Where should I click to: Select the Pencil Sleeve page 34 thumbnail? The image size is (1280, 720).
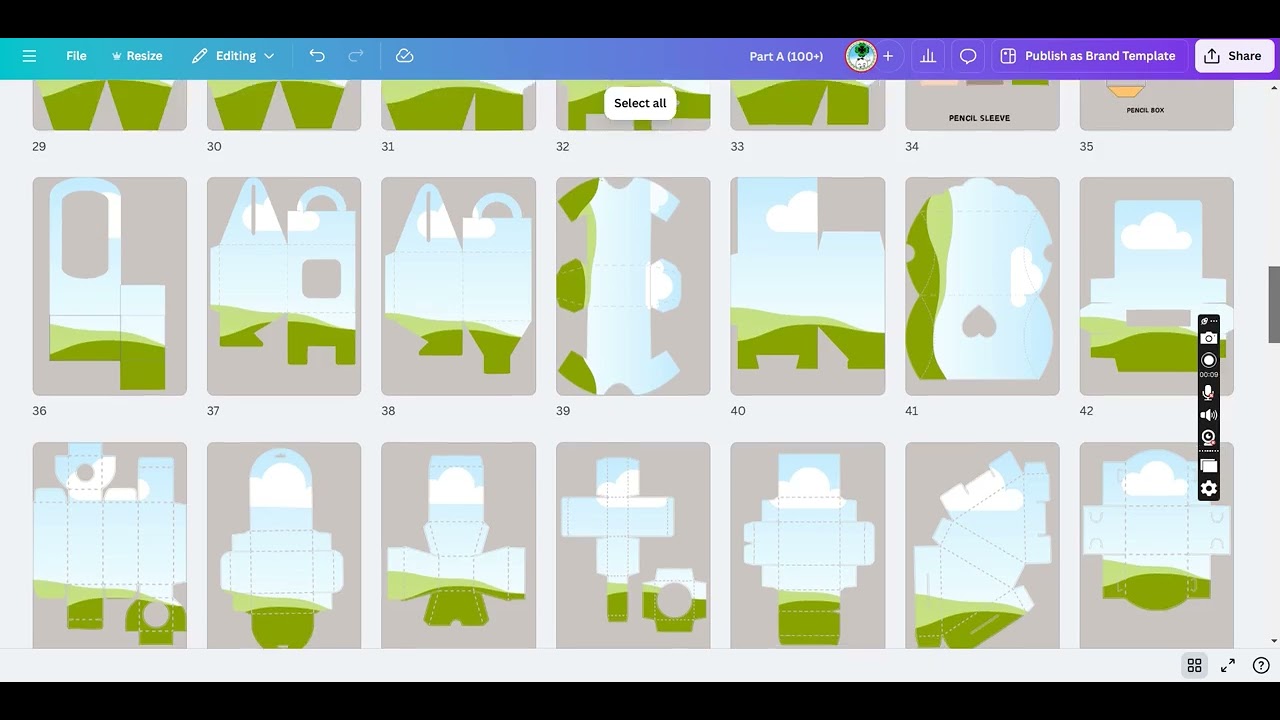[982, 105]
